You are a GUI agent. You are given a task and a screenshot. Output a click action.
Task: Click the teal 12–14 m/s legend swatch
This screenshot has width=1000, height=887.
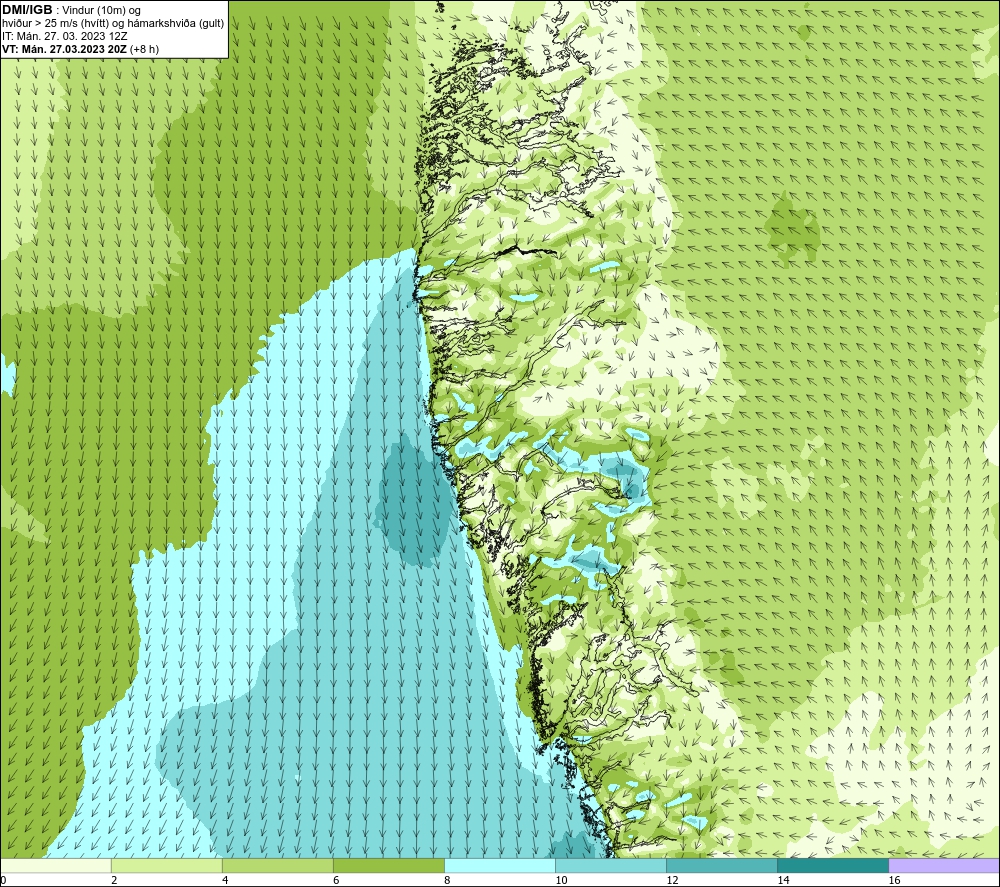(x=722, y=866)
